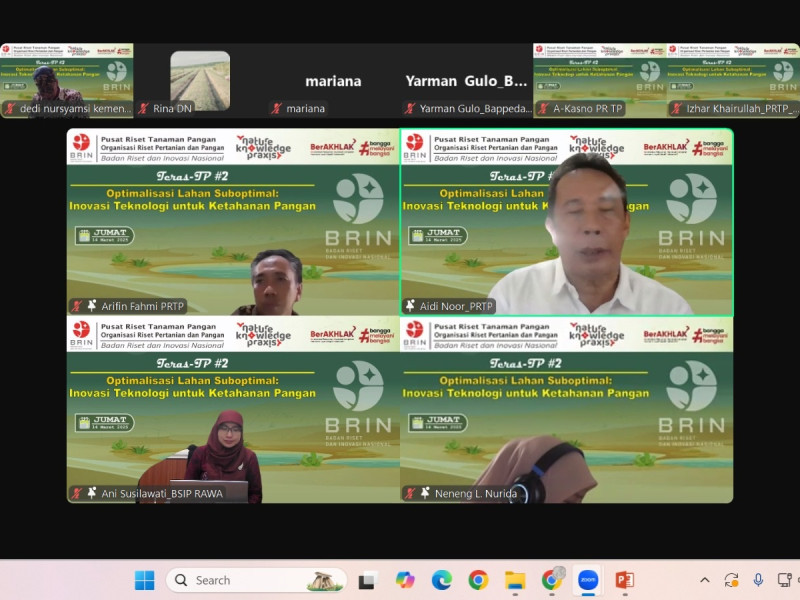Open File Explorer from the taskbar
Screen dimensions: 800x600
pos(515,580)
